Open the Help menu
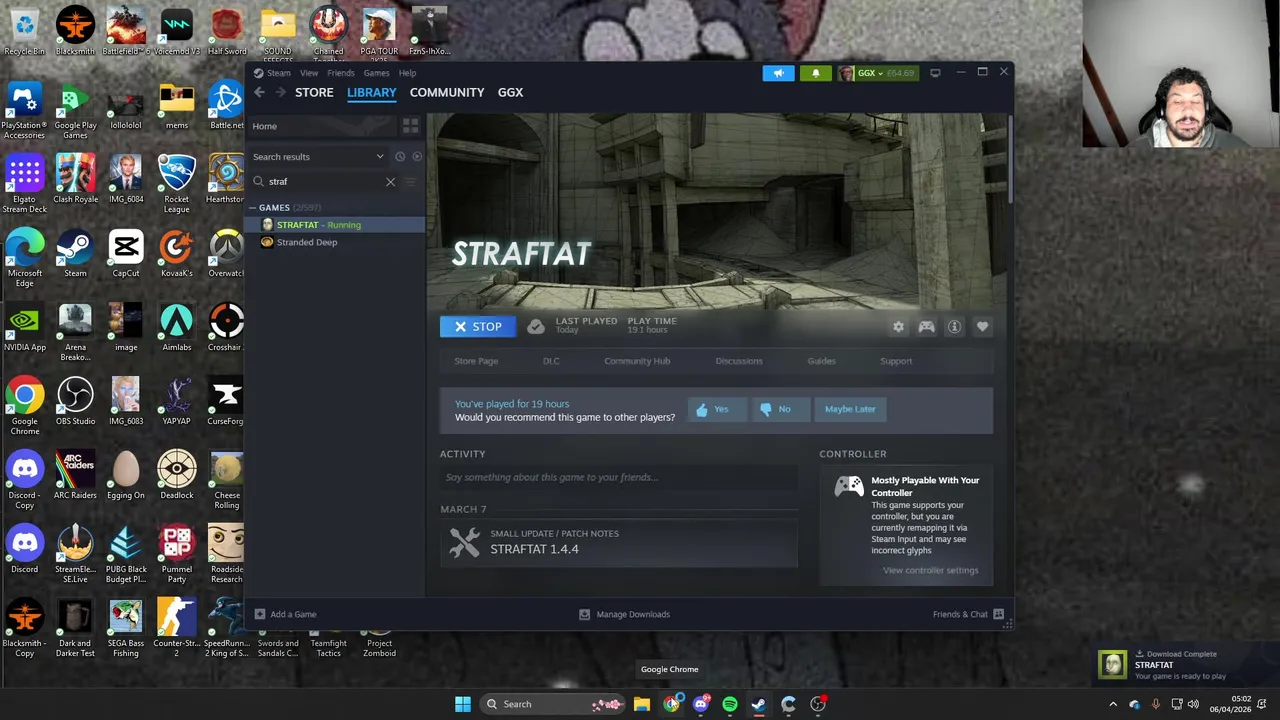Image resolution: width=1280 pixels, height=720 pixels. 407,73
